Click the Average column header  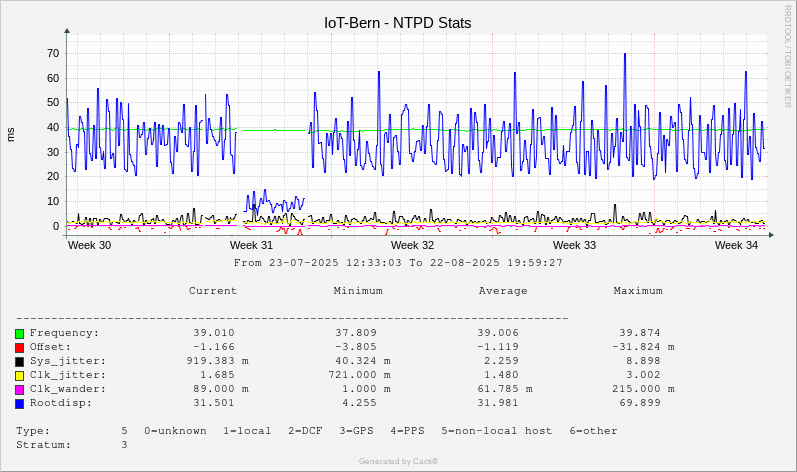[x=503, y=291]
